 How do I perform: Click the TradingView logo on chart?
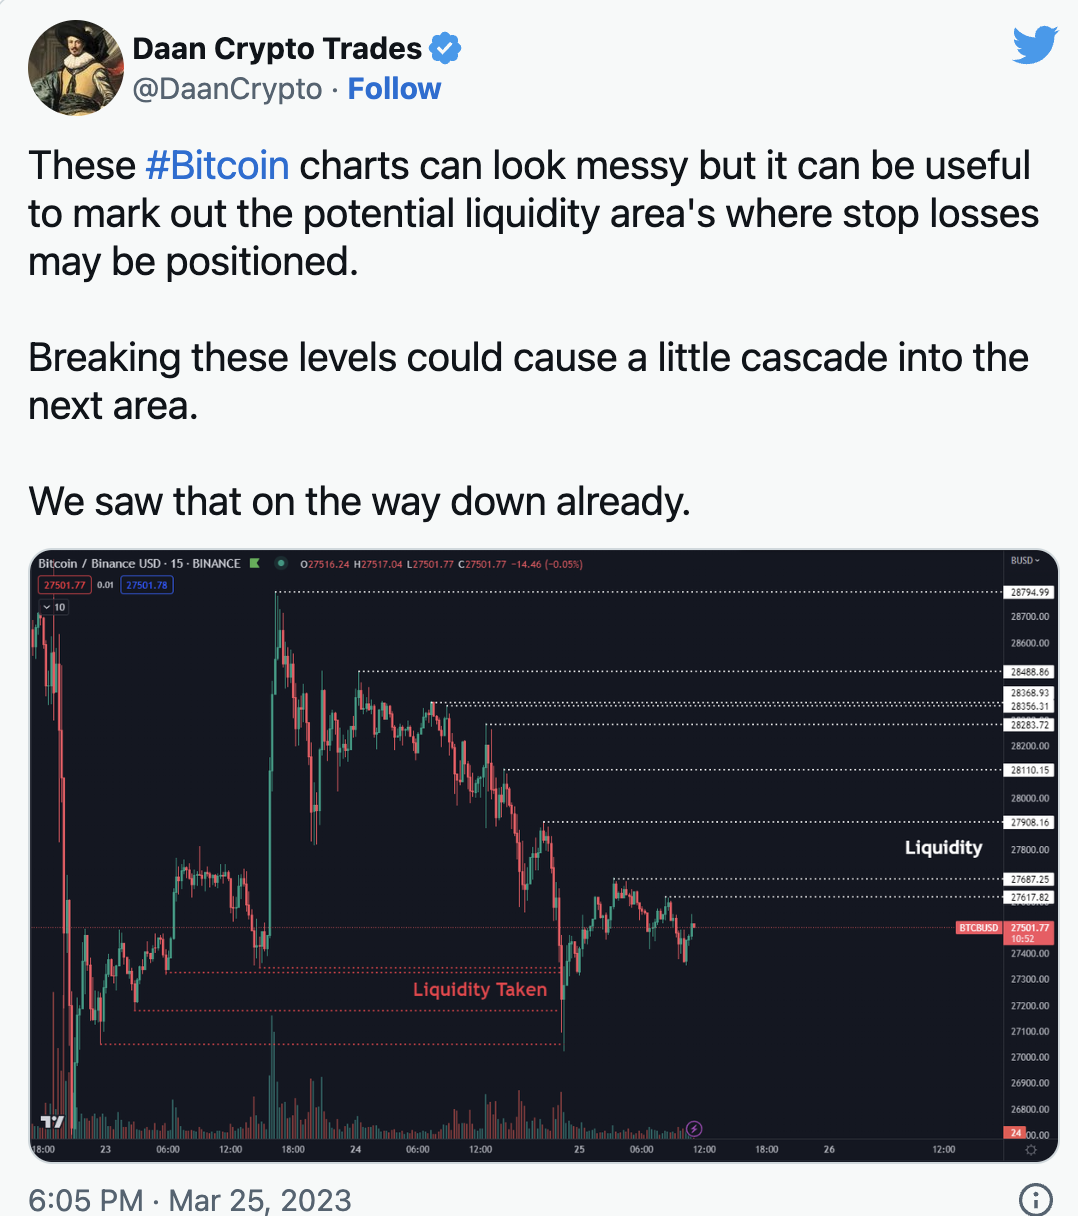tap(52, 1122)
